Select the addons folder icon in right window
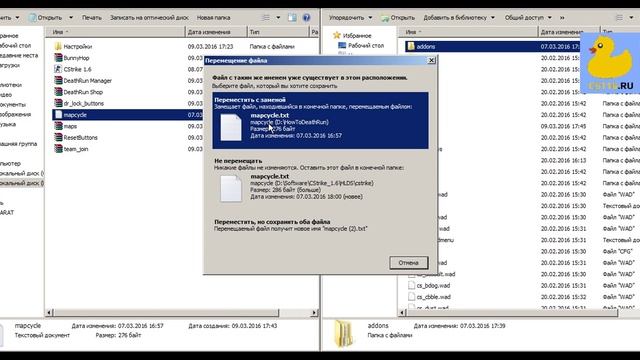The image size is (640, 360). pos(411,47)
